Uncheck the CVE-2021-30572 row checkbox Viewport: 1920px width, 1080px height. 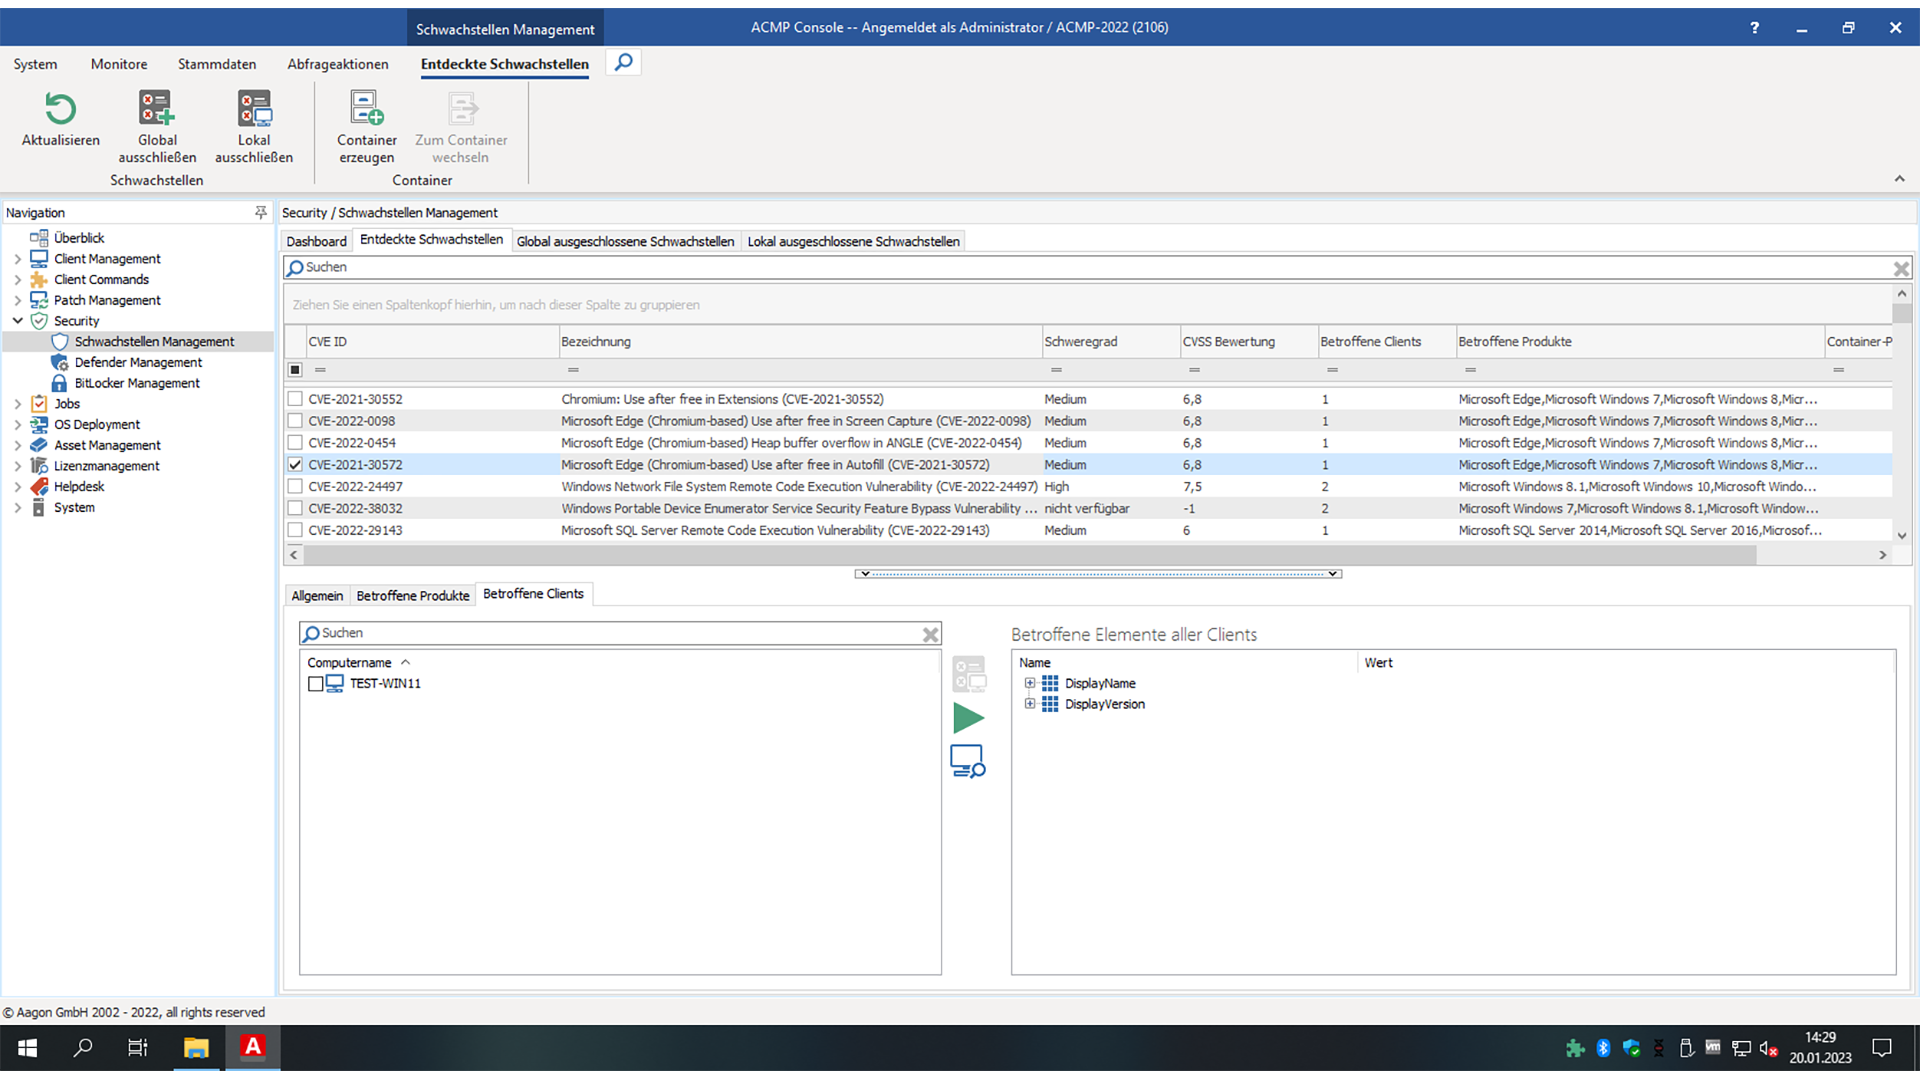295,465
